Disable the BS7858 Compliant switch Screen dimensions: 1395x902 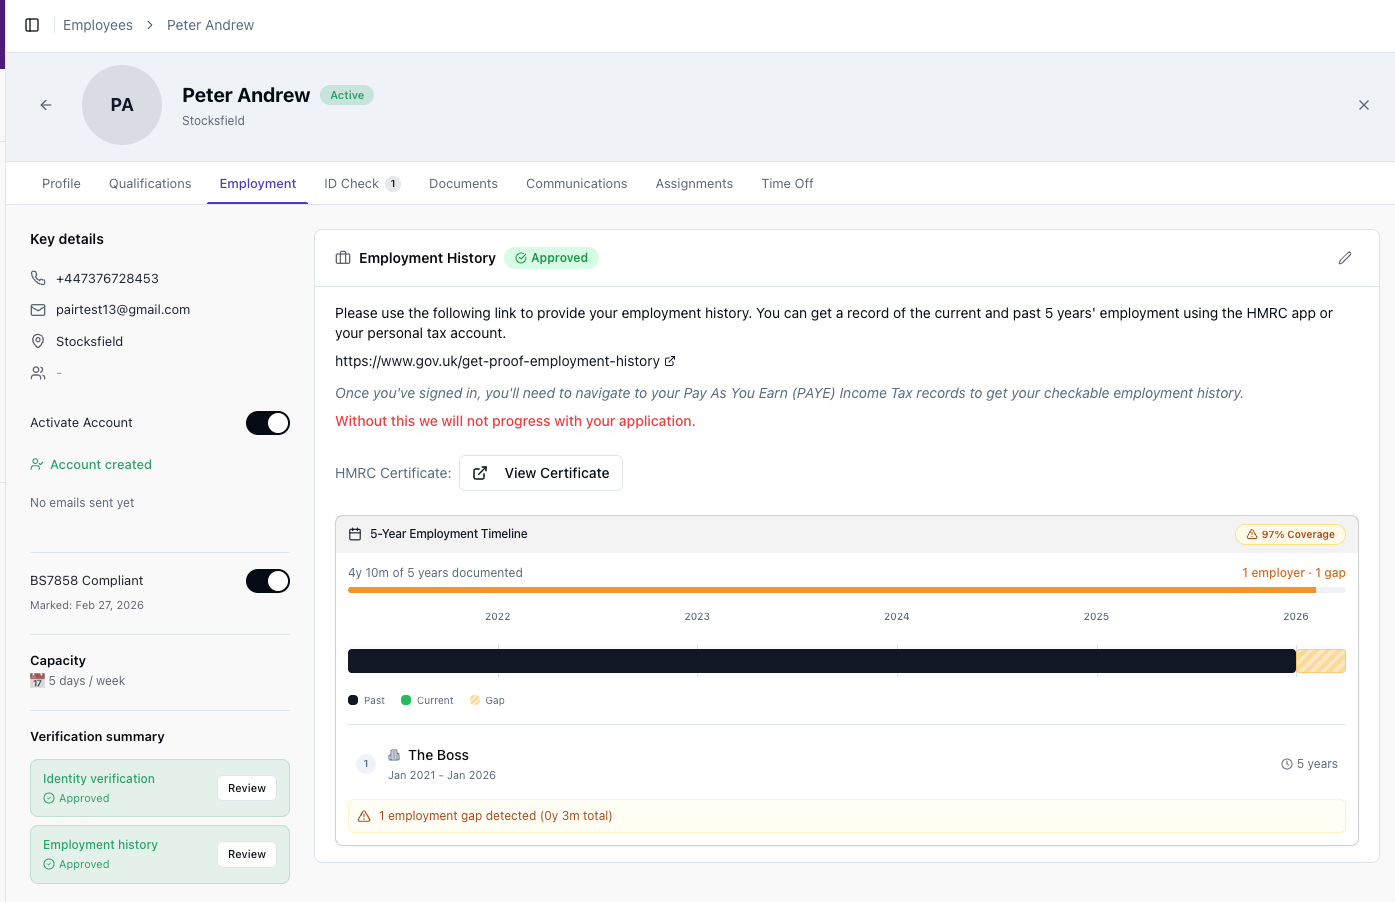(x=268, y=581)
